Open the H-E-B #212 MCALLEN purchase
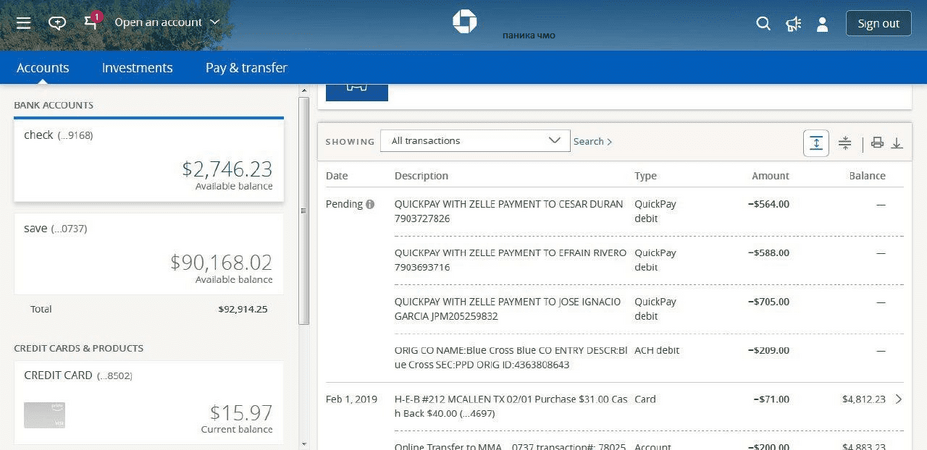The width and height of the screenshot is (927, 450). [x=614, y=407]
